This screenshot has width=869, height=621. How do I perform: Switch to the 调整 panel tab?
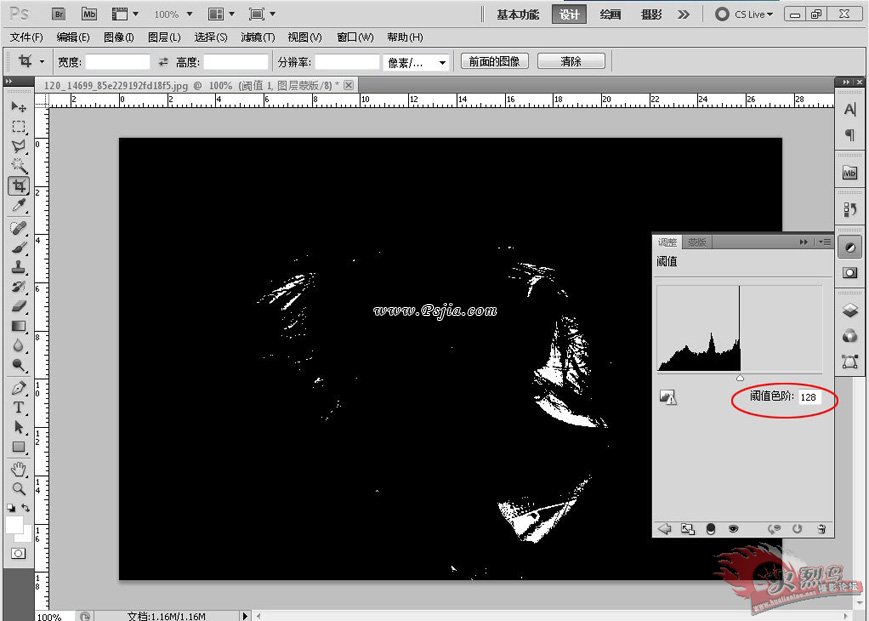click(667, 242)
